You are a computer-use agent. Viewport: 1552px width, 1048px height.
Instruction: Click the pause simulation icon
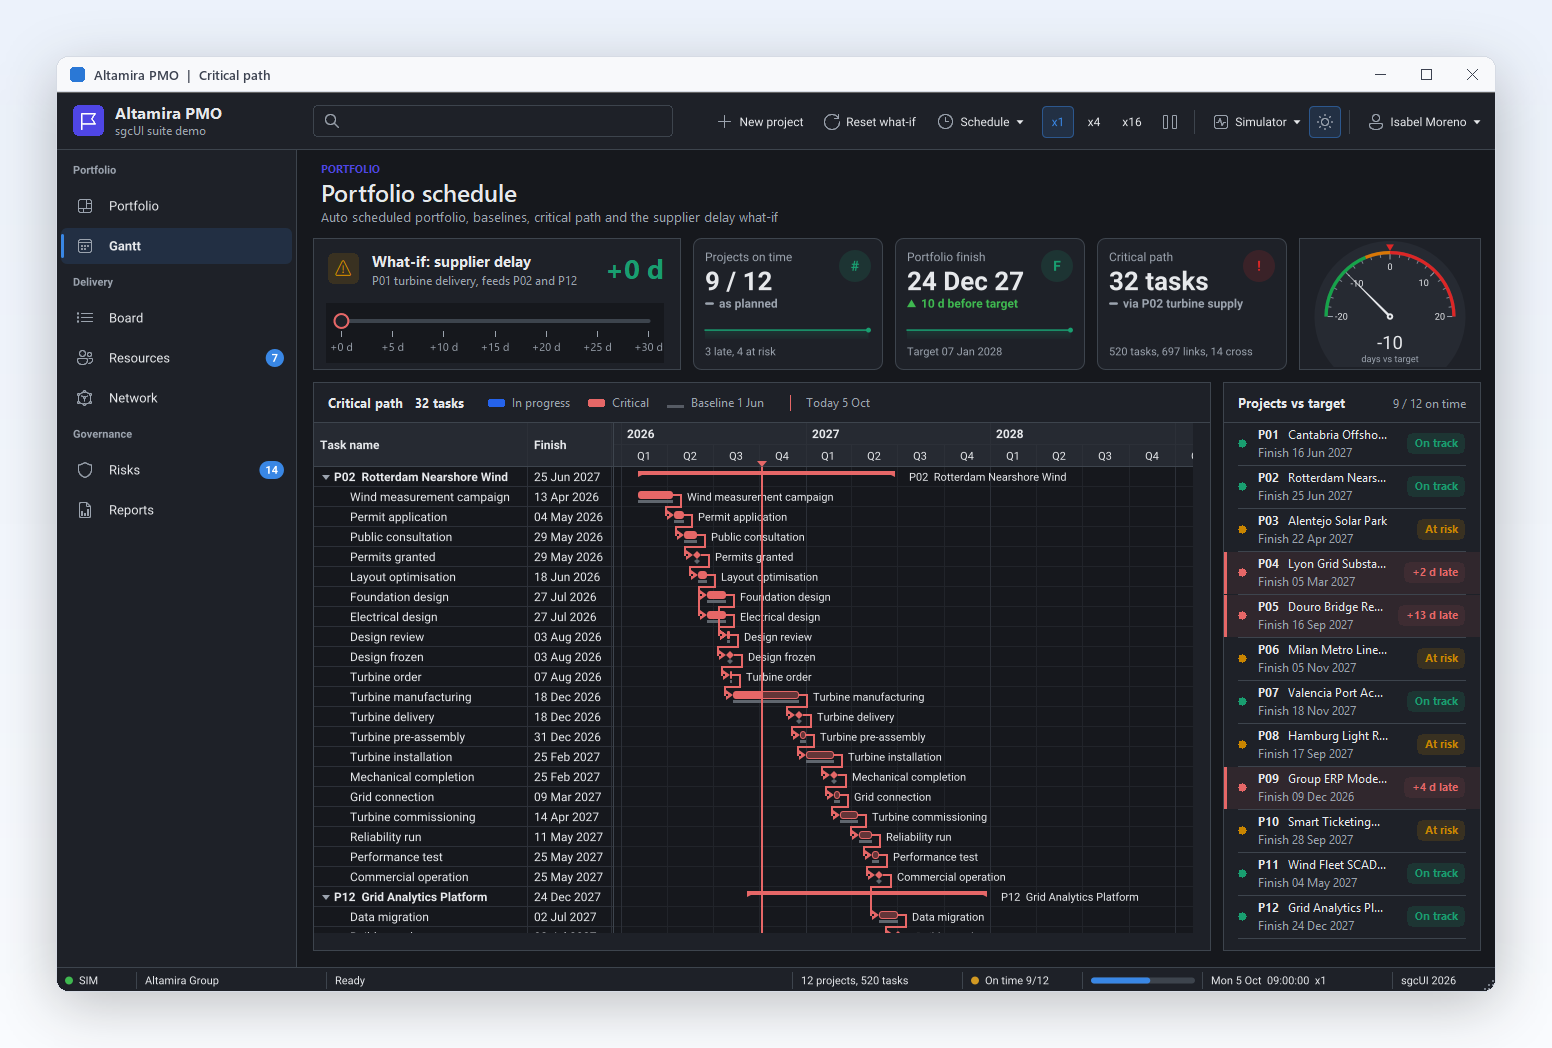tap(1170, 122)
